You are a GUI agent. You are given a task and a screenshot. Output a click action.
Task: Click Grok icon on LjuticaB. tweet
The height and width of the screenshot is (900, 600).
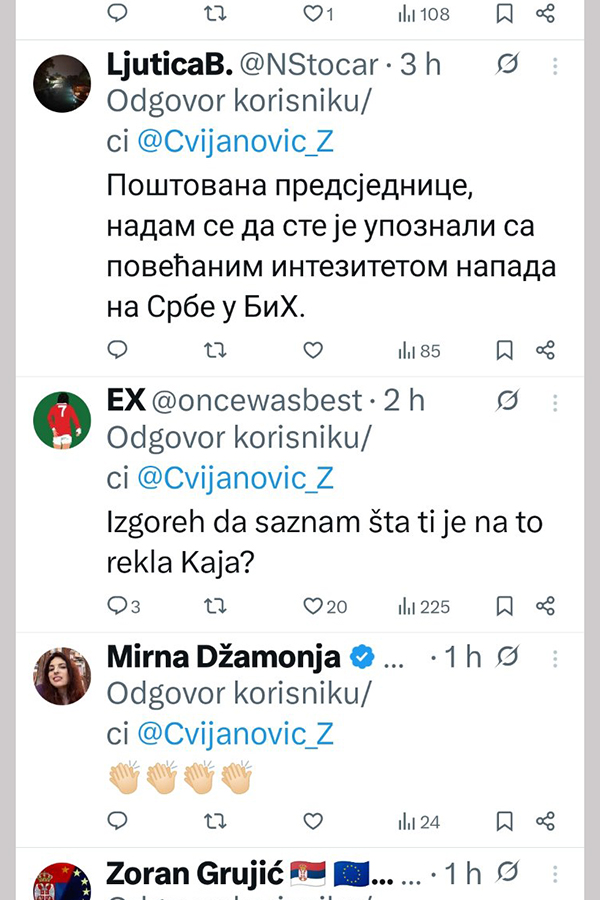[x=508, y=66]
